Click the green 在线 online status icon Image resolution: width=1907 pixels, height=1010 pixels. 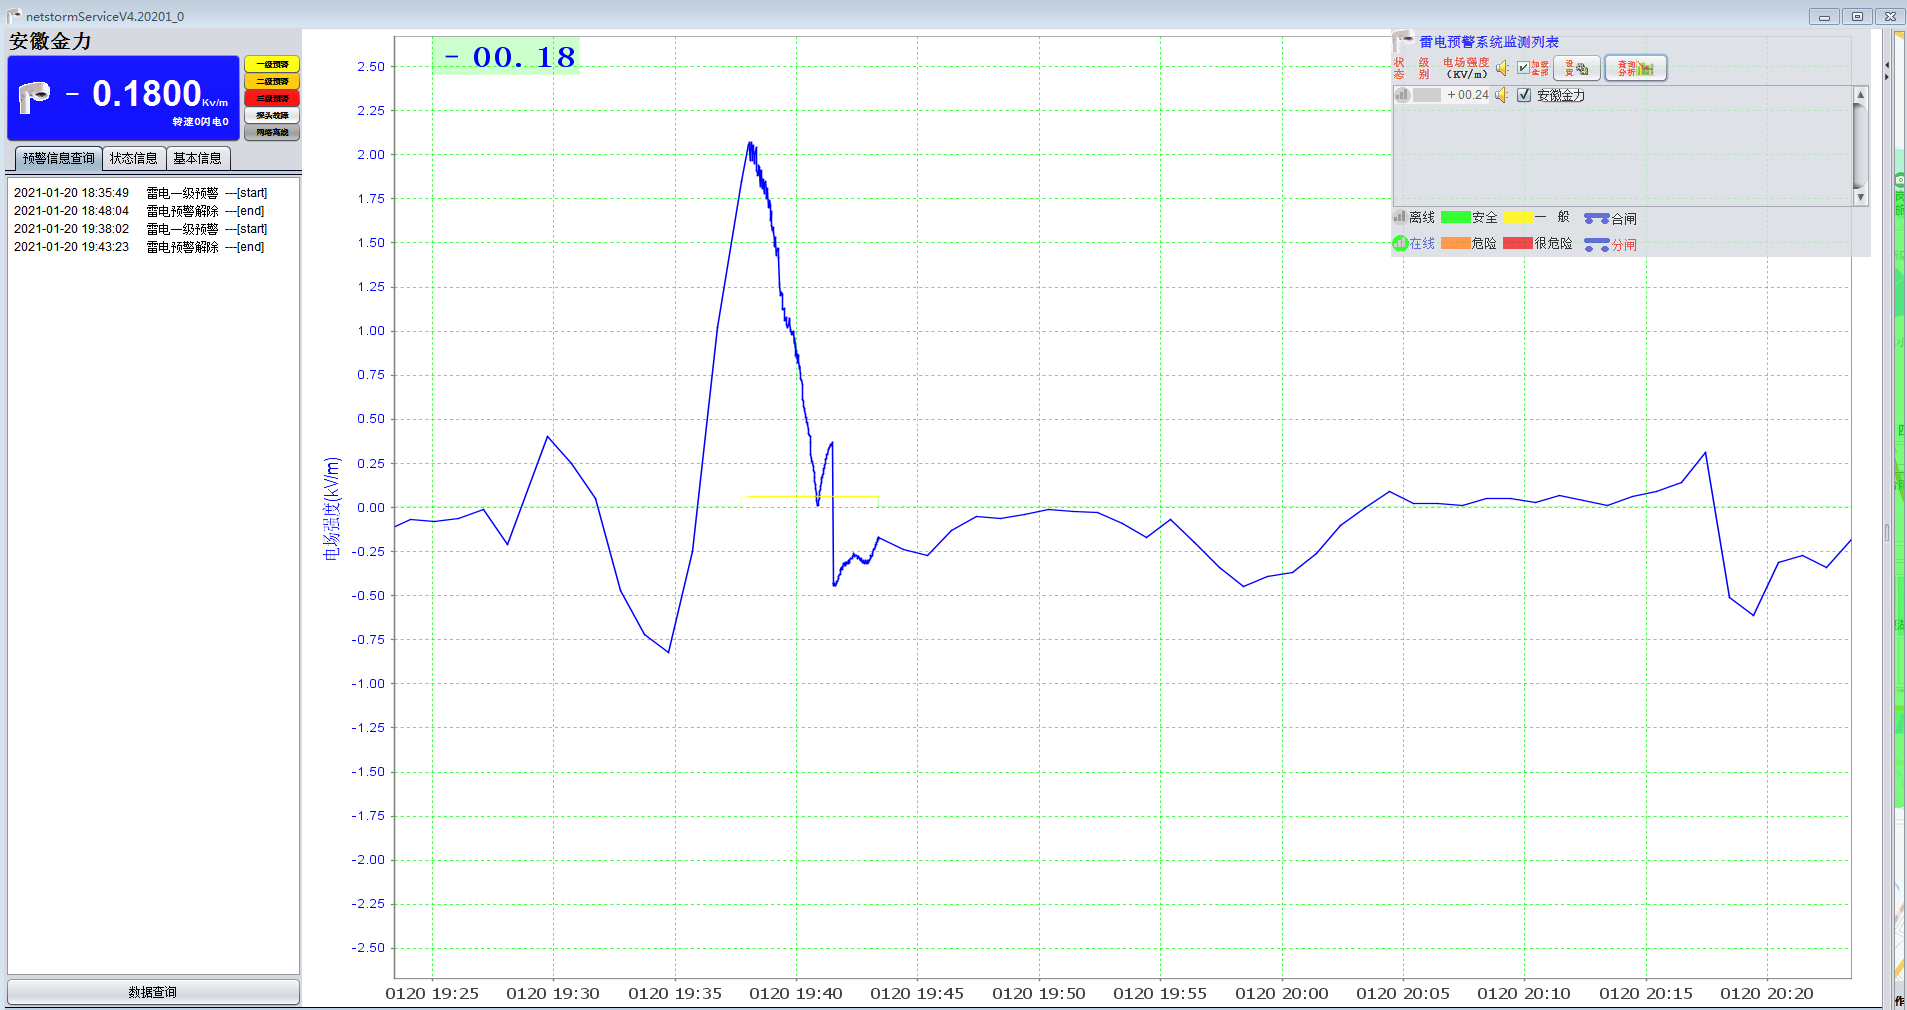coord(1400,243)
